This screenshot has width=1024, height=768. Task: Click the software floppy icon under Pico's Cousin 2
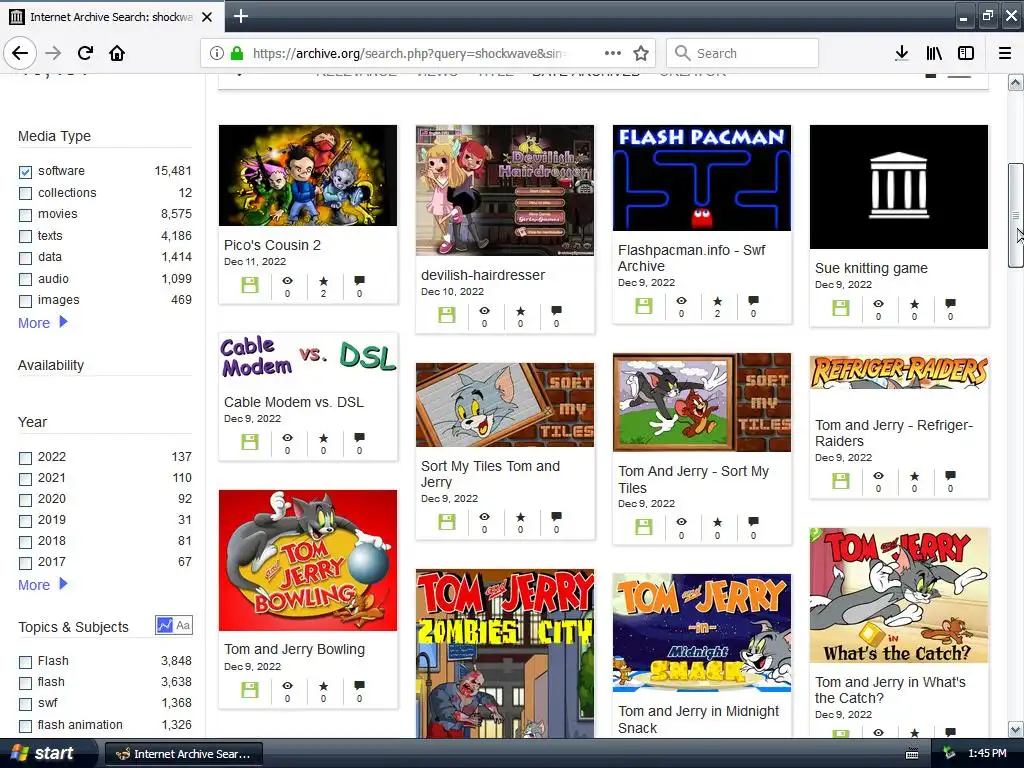[x=249, y=285]
